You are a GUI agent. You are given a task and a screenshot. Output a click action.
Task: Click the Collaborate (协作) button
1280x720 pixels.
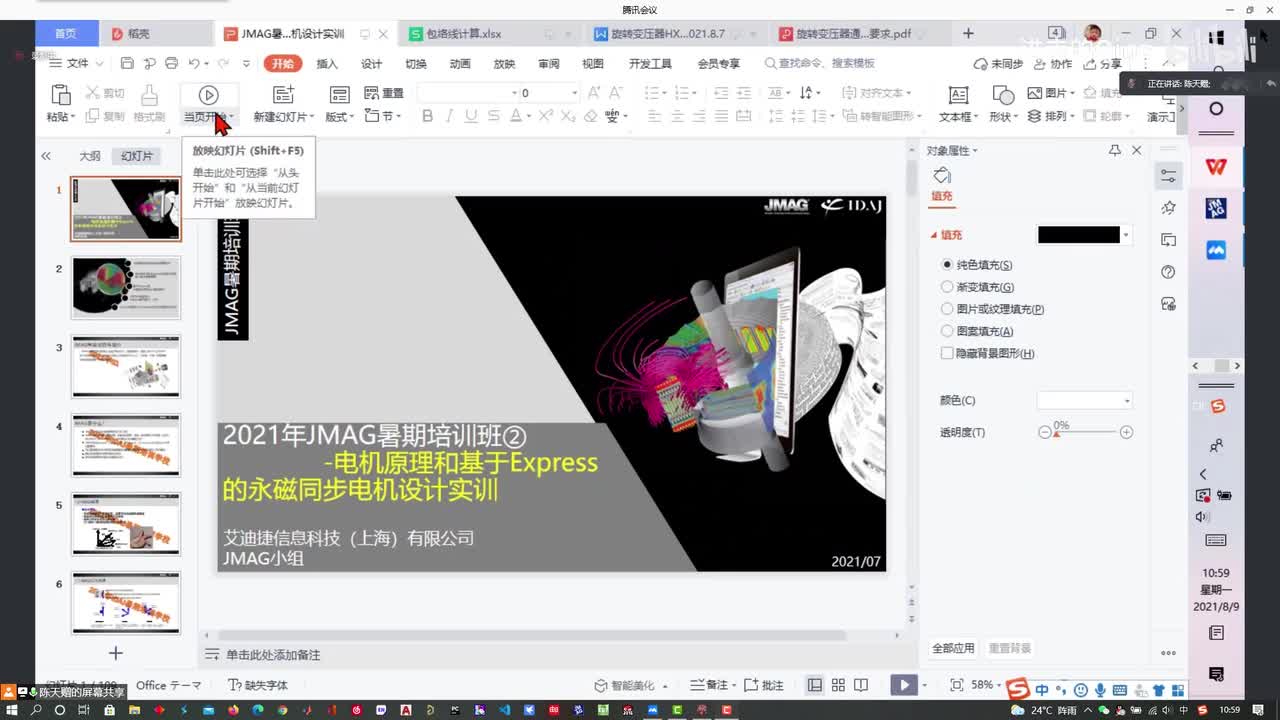click(1053, 63)
